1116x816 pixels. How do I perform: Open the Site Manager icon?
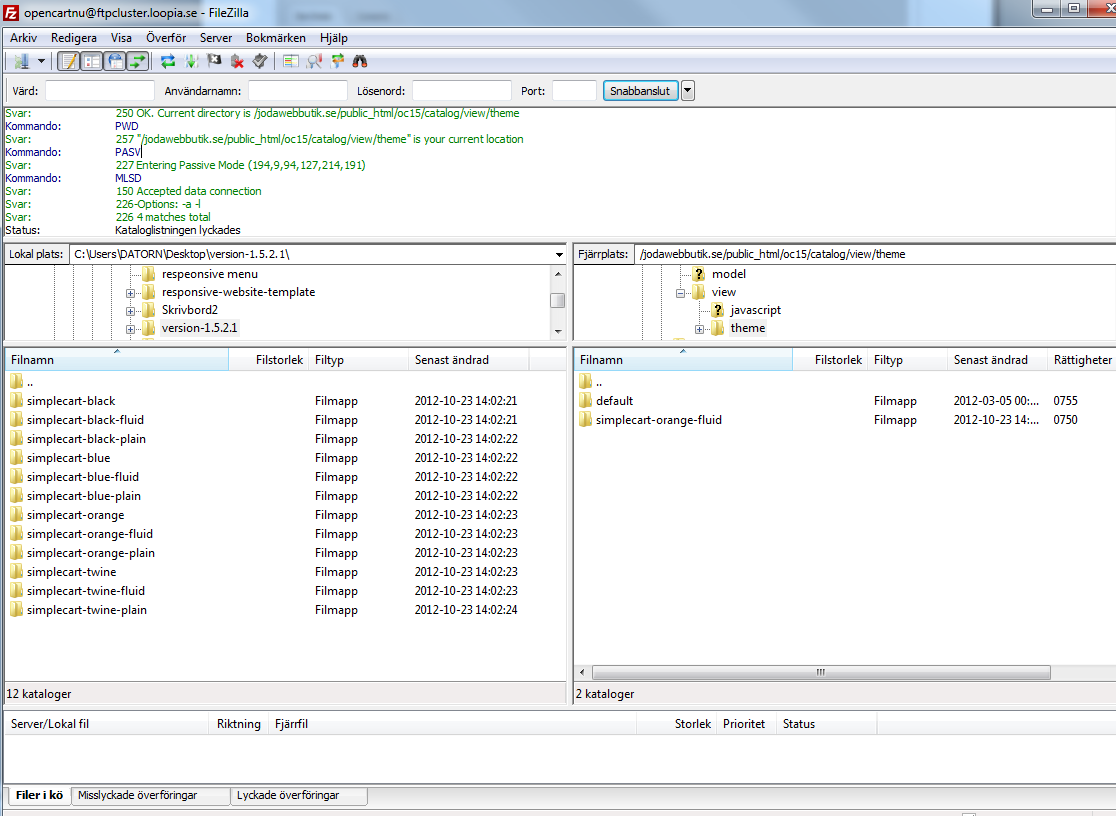coord(21,61)
